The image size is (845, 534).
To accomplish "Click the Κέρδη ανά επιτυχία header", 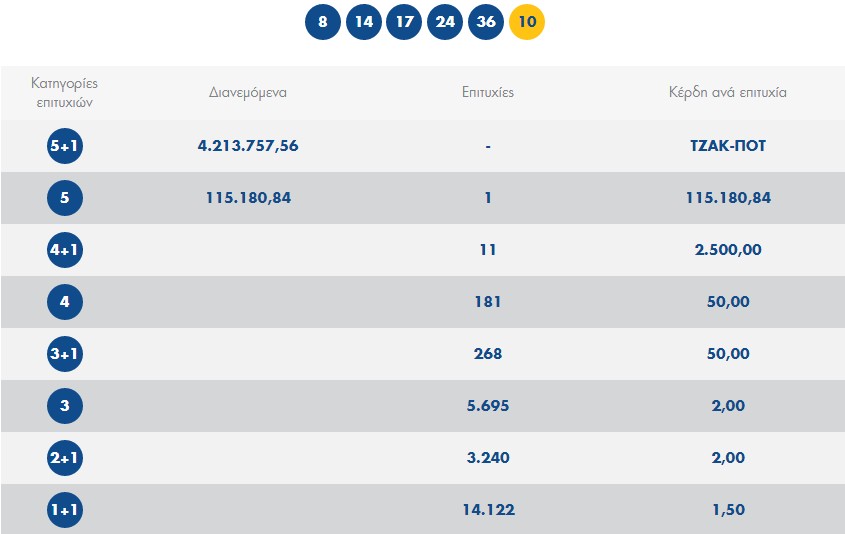I will 728,92.
